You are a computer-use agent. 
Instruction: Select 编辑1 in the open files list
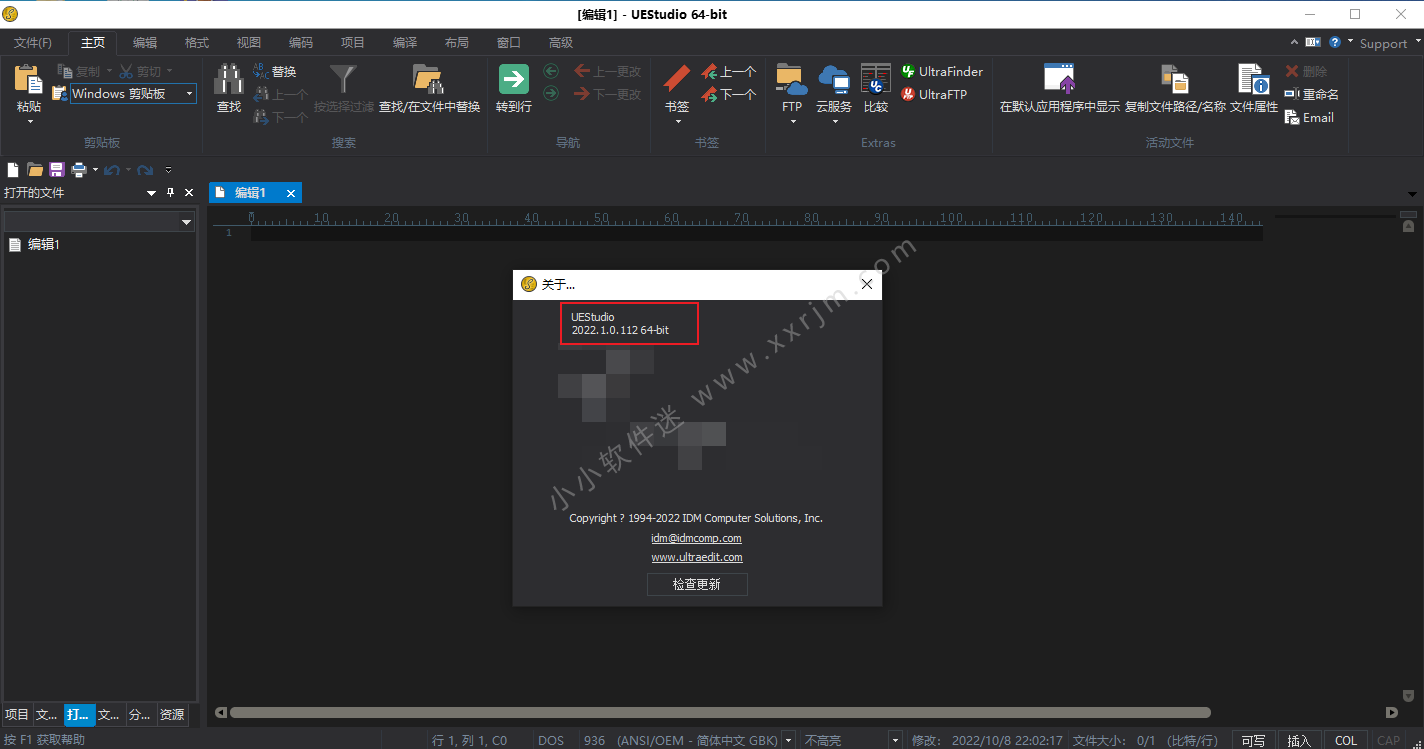[x=44, y=244]
